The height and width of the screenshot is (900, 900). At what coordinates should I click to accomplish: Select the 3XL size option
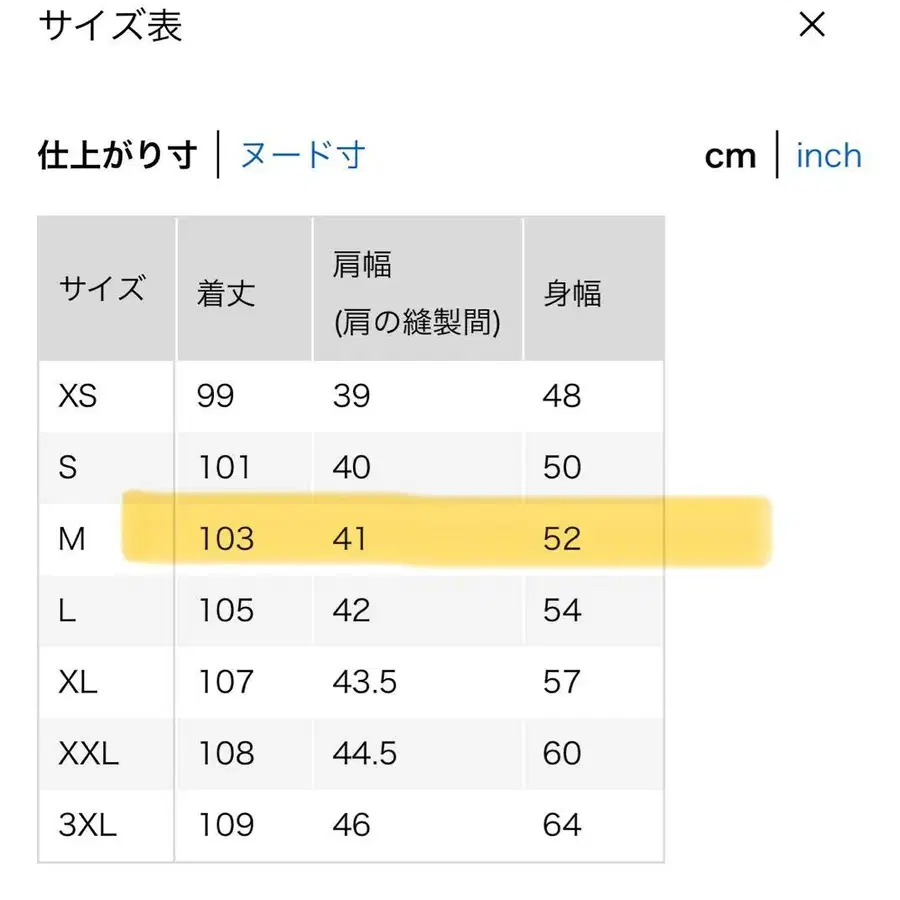pyautogui.click(x=86, y=825)
